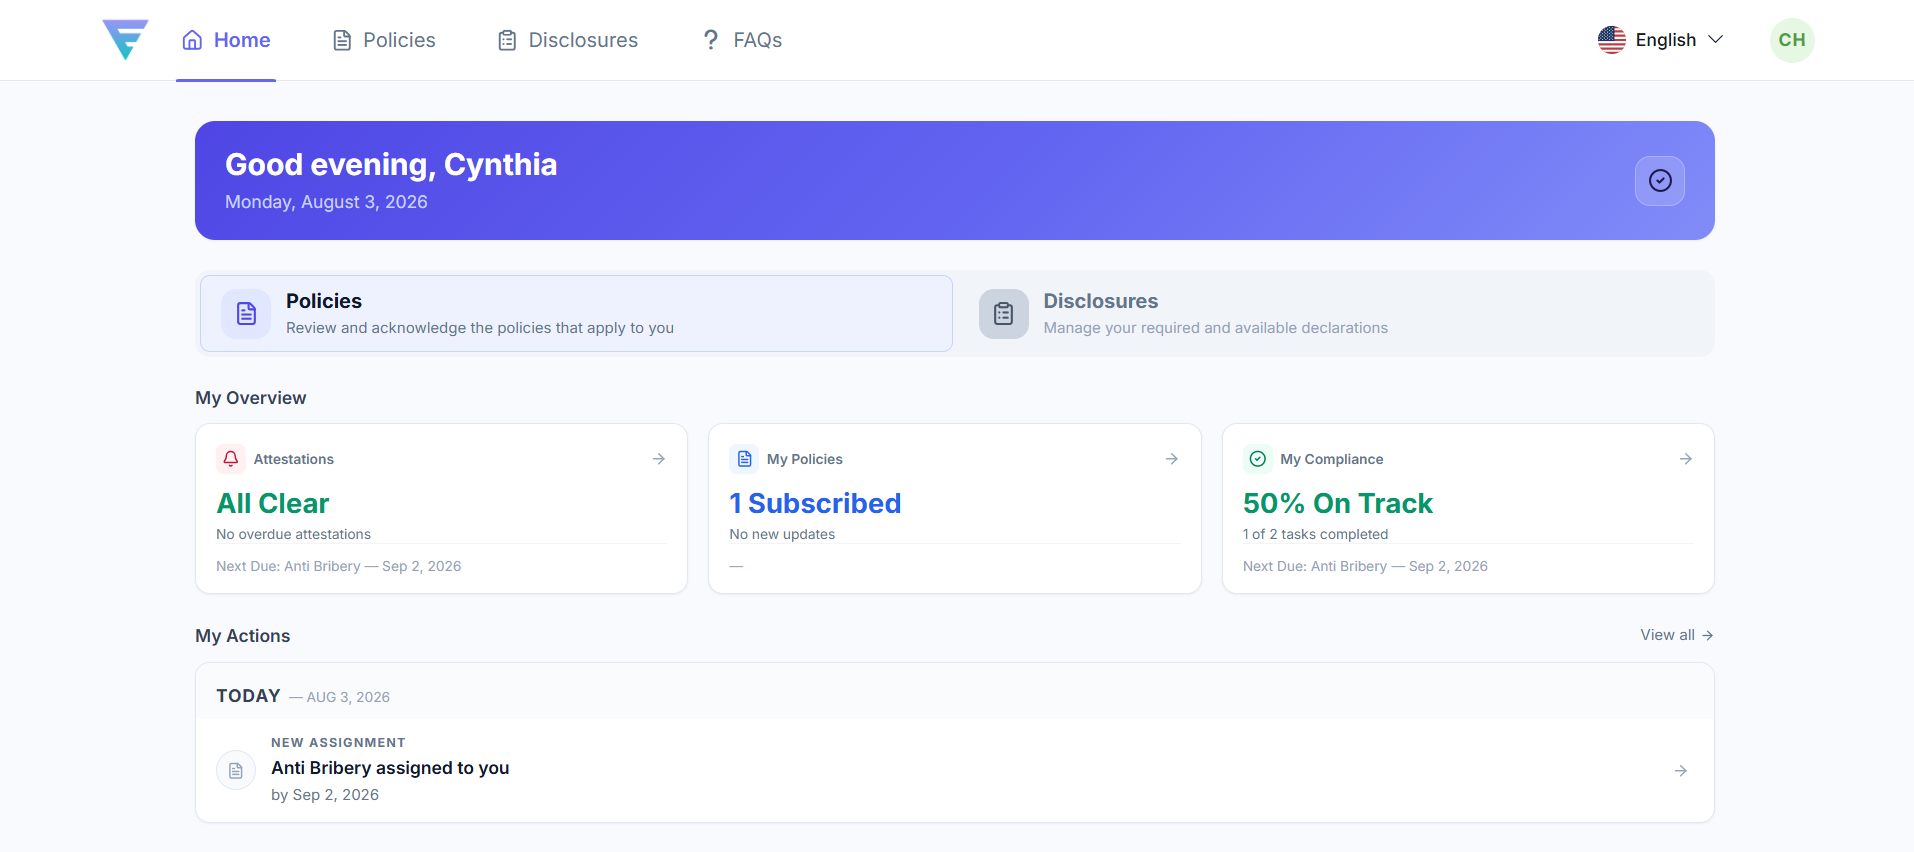The height and width of the screenshot is (852, 1914).
Task: Open My Compliance via its arrow icon
Action: [x=1686, y=459]
